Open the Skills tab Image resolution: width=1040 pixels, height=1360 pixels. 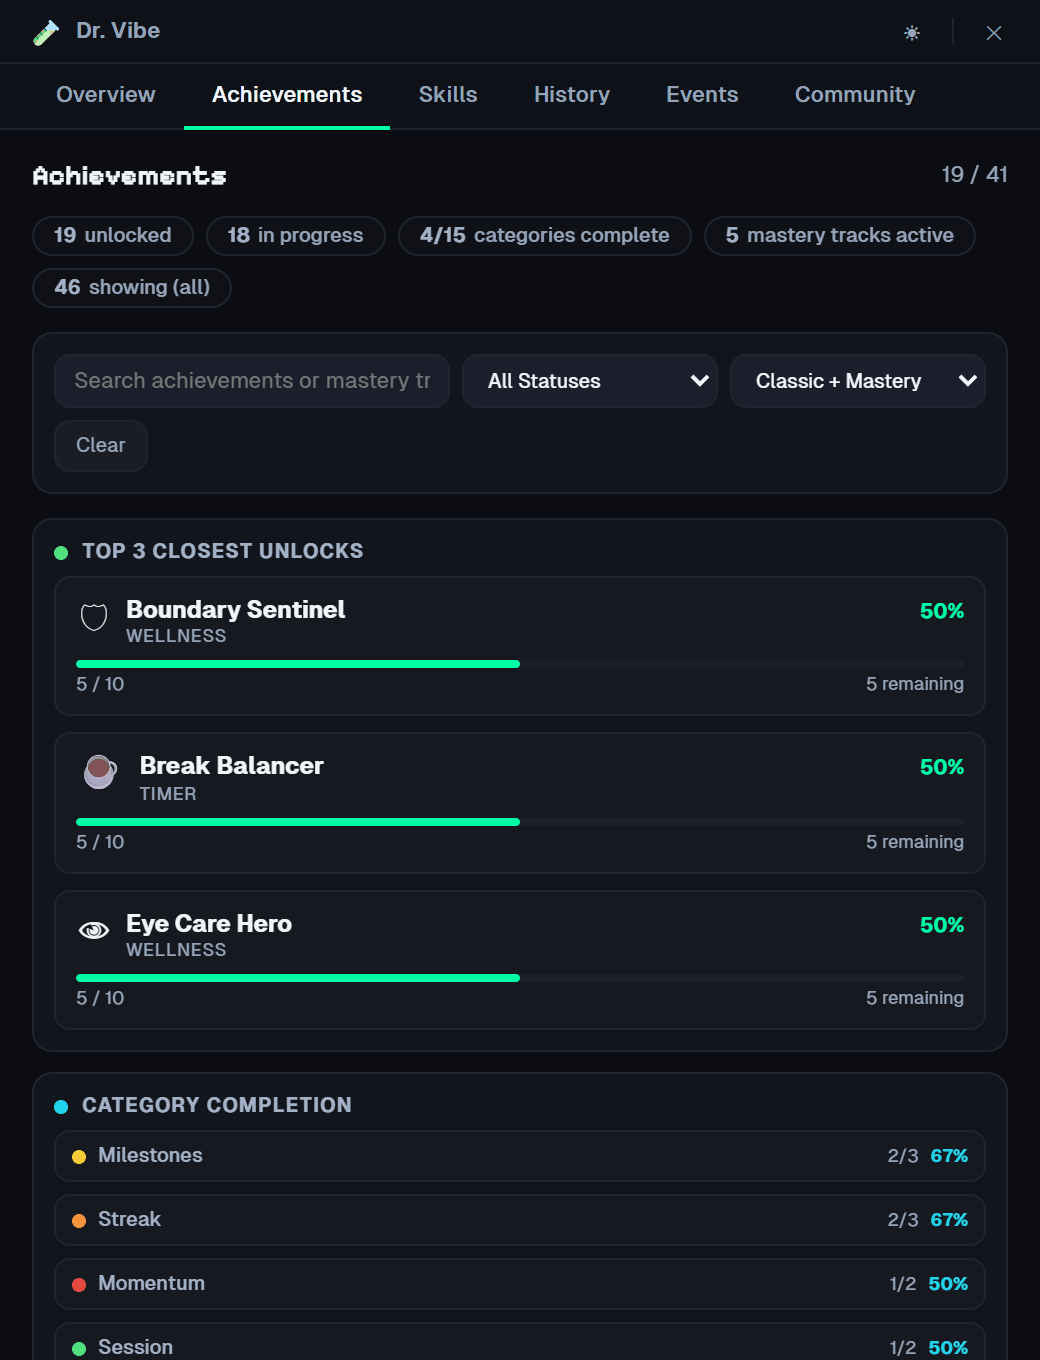pos(448,95)
